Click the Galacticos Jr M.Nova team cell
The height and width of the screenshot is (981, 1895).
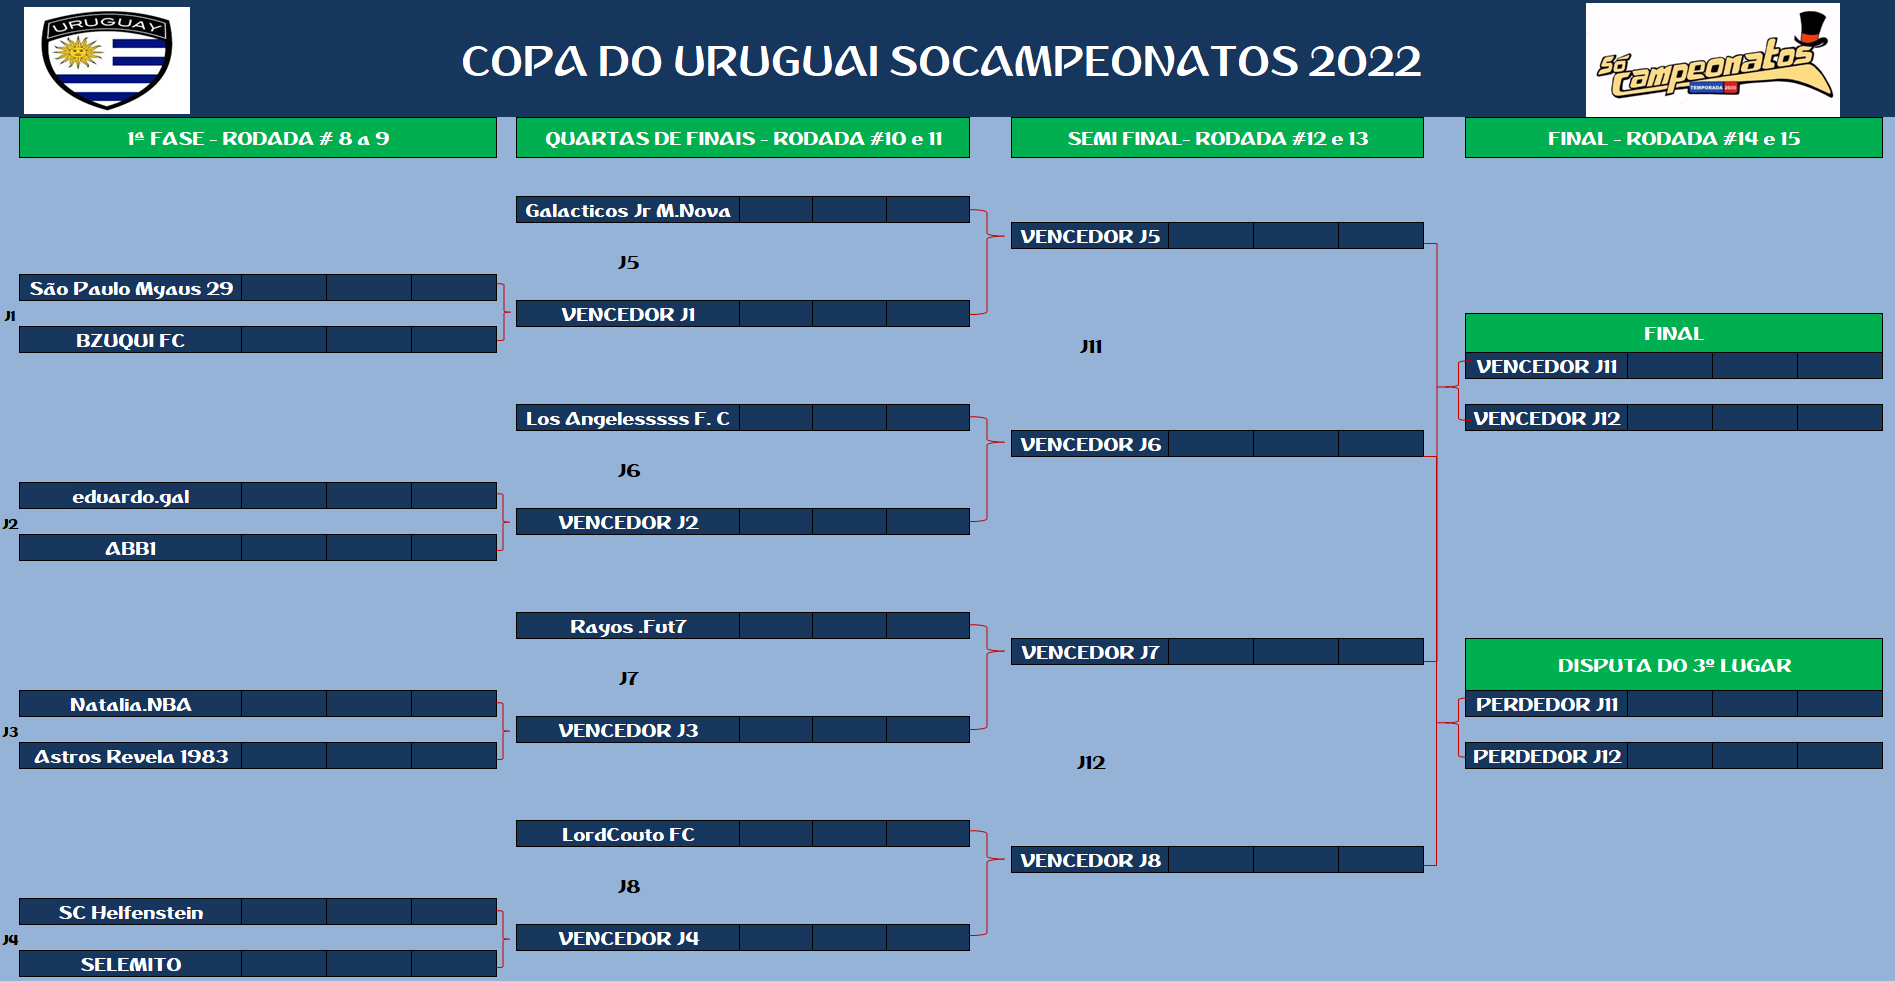pyautogui.click(x=628, y=210)
